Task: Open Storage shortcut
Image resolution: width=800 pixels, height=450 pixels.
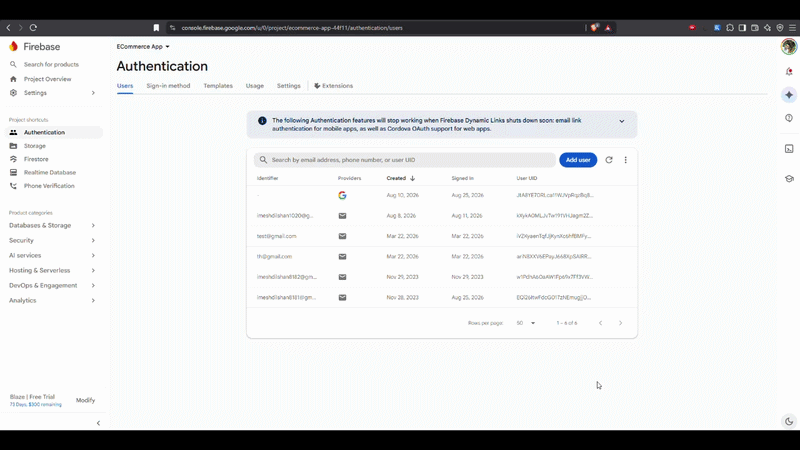Action: [34, 146]
